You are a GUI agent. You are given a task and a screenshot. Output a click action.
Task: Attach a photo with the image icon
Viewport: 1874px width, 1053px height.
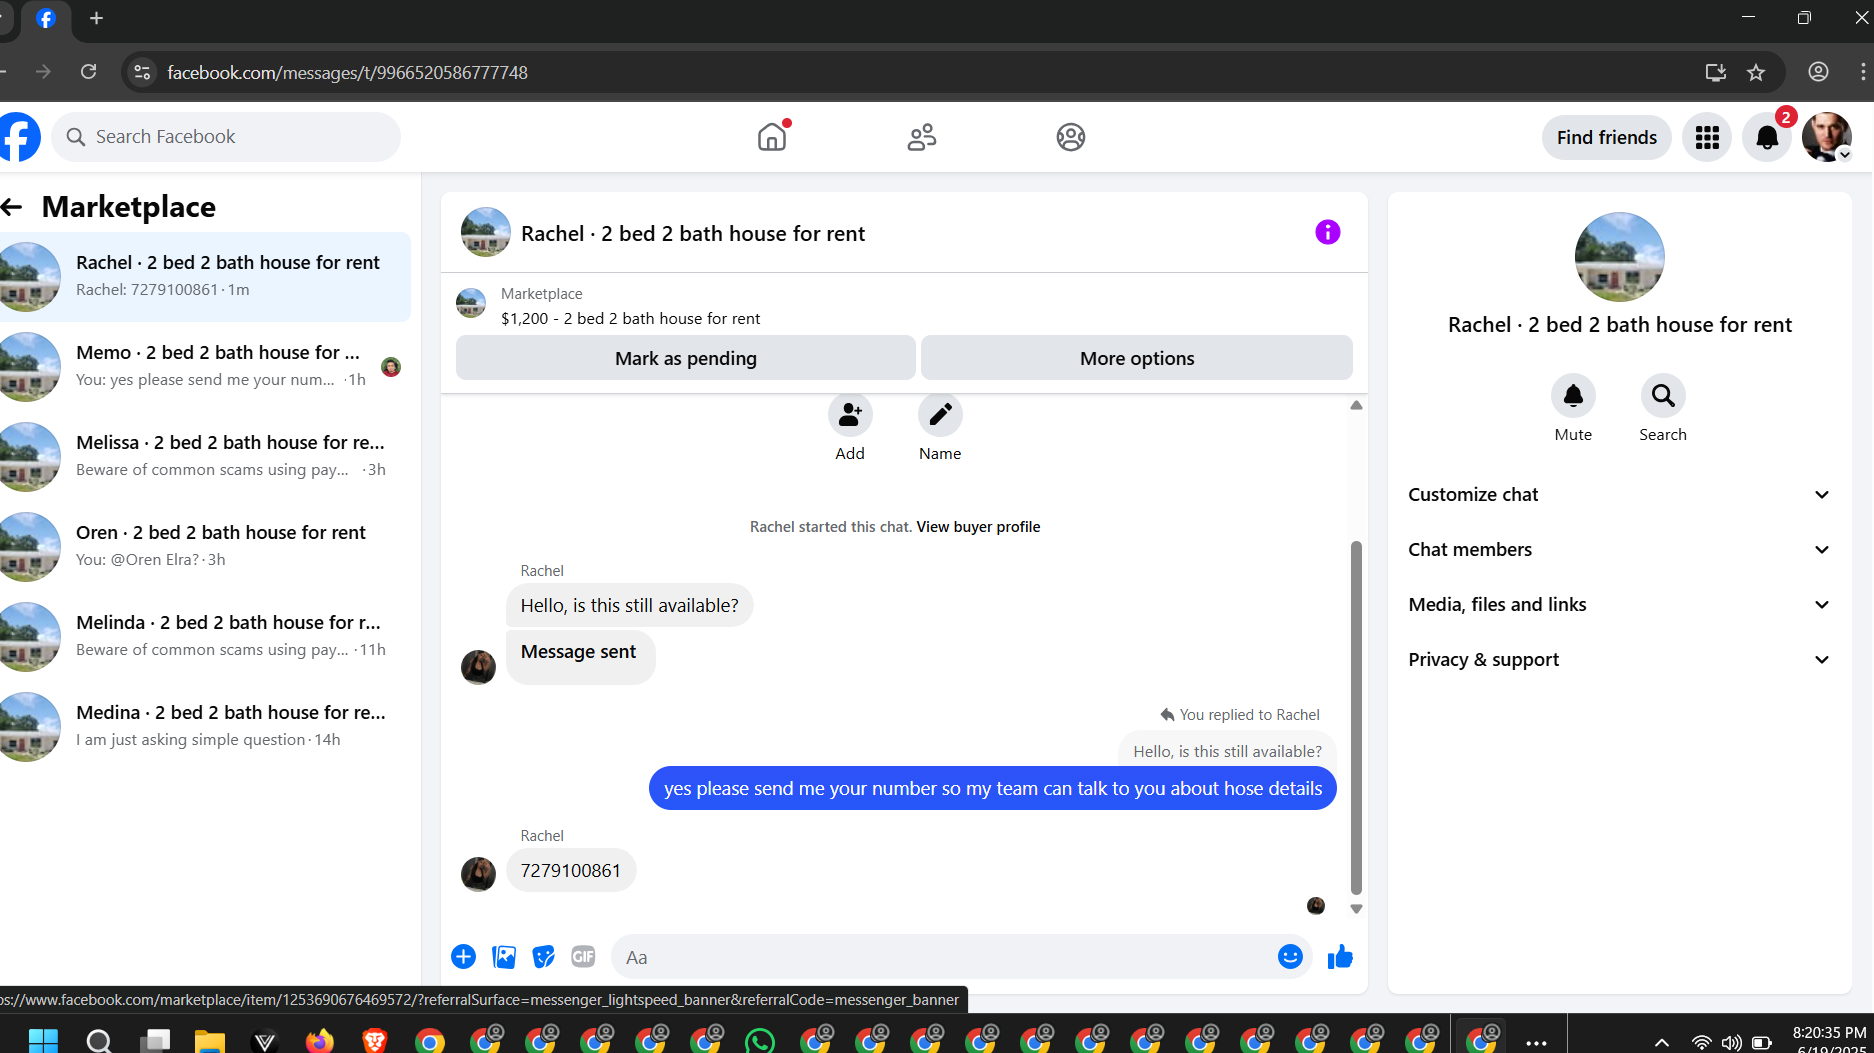click(x=504, y=957)
